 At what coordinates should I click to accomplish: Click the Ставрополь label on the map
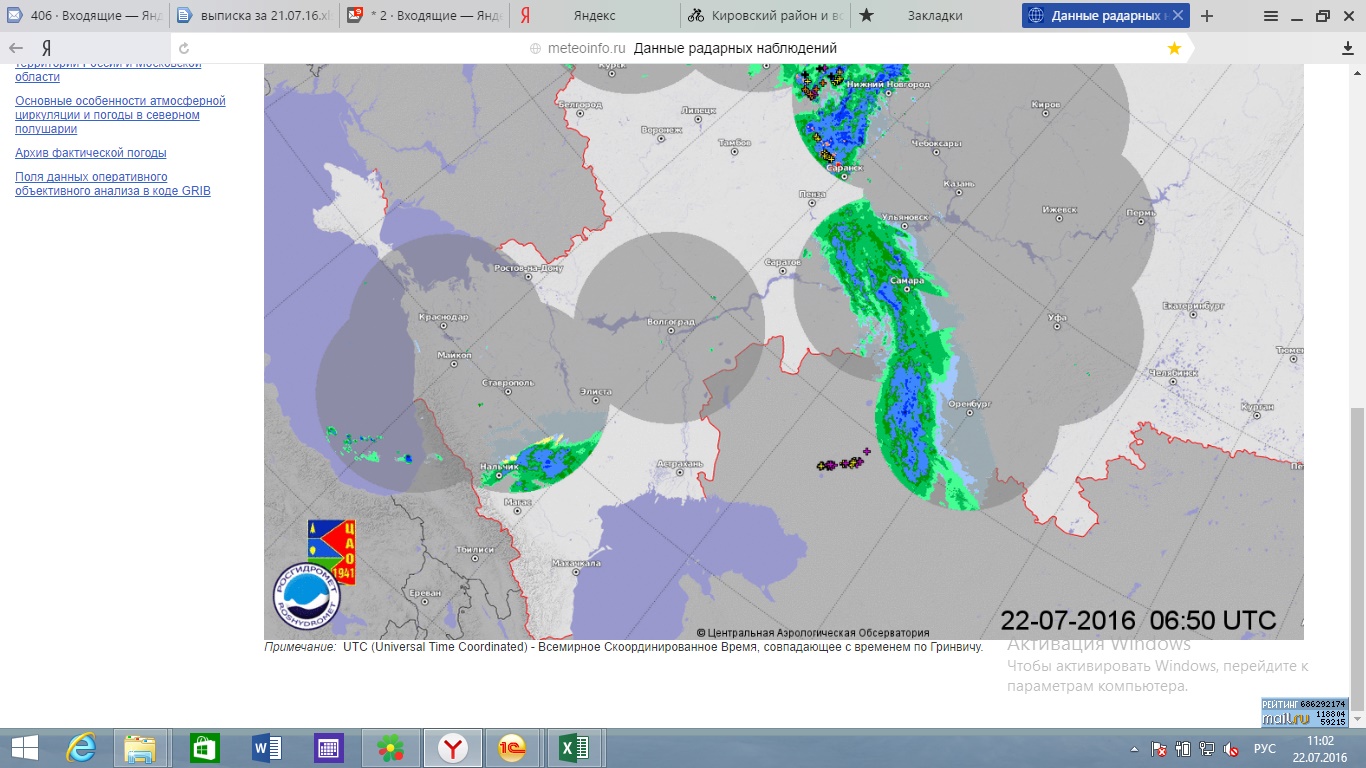coord(509,382)
